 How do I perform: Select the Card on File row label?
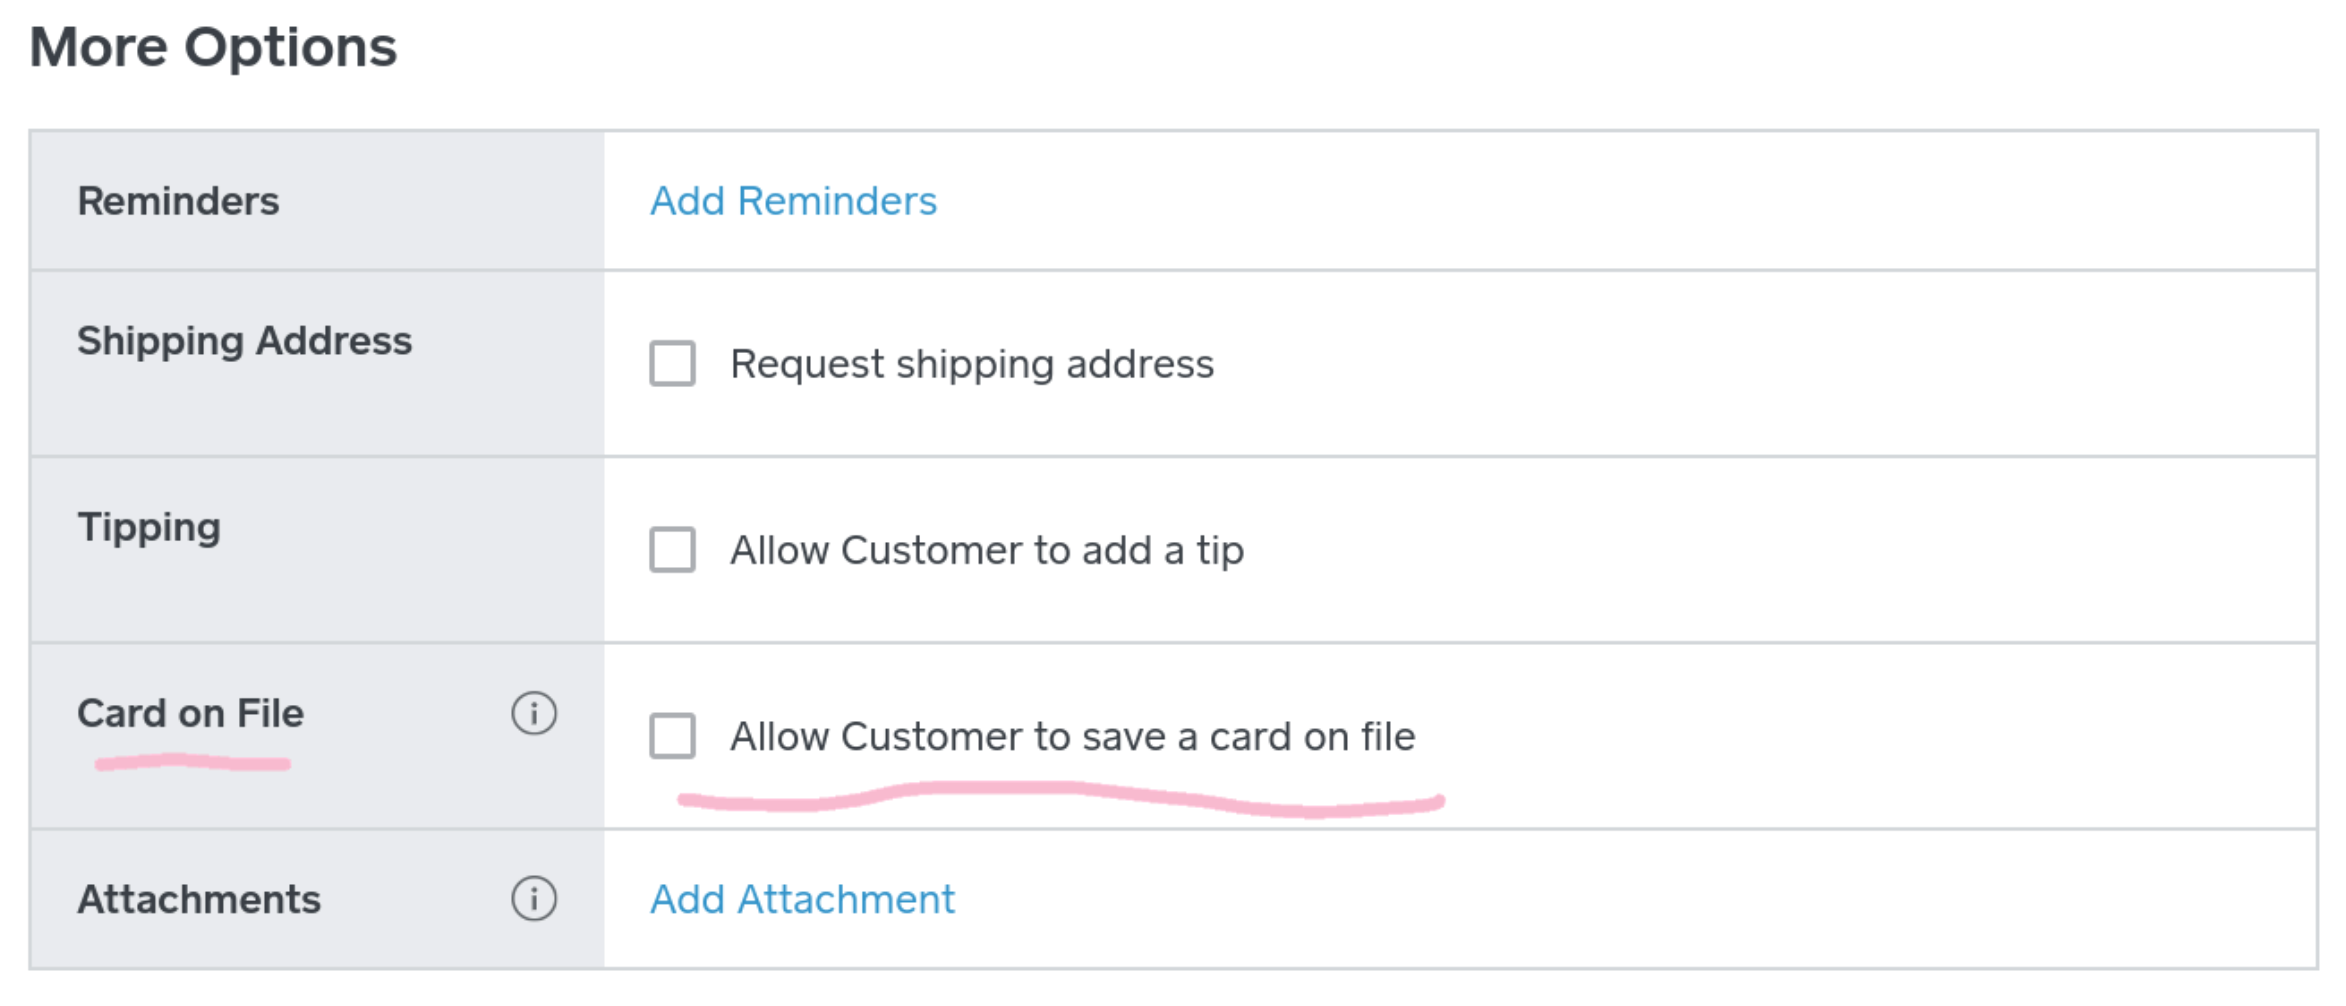190,714
